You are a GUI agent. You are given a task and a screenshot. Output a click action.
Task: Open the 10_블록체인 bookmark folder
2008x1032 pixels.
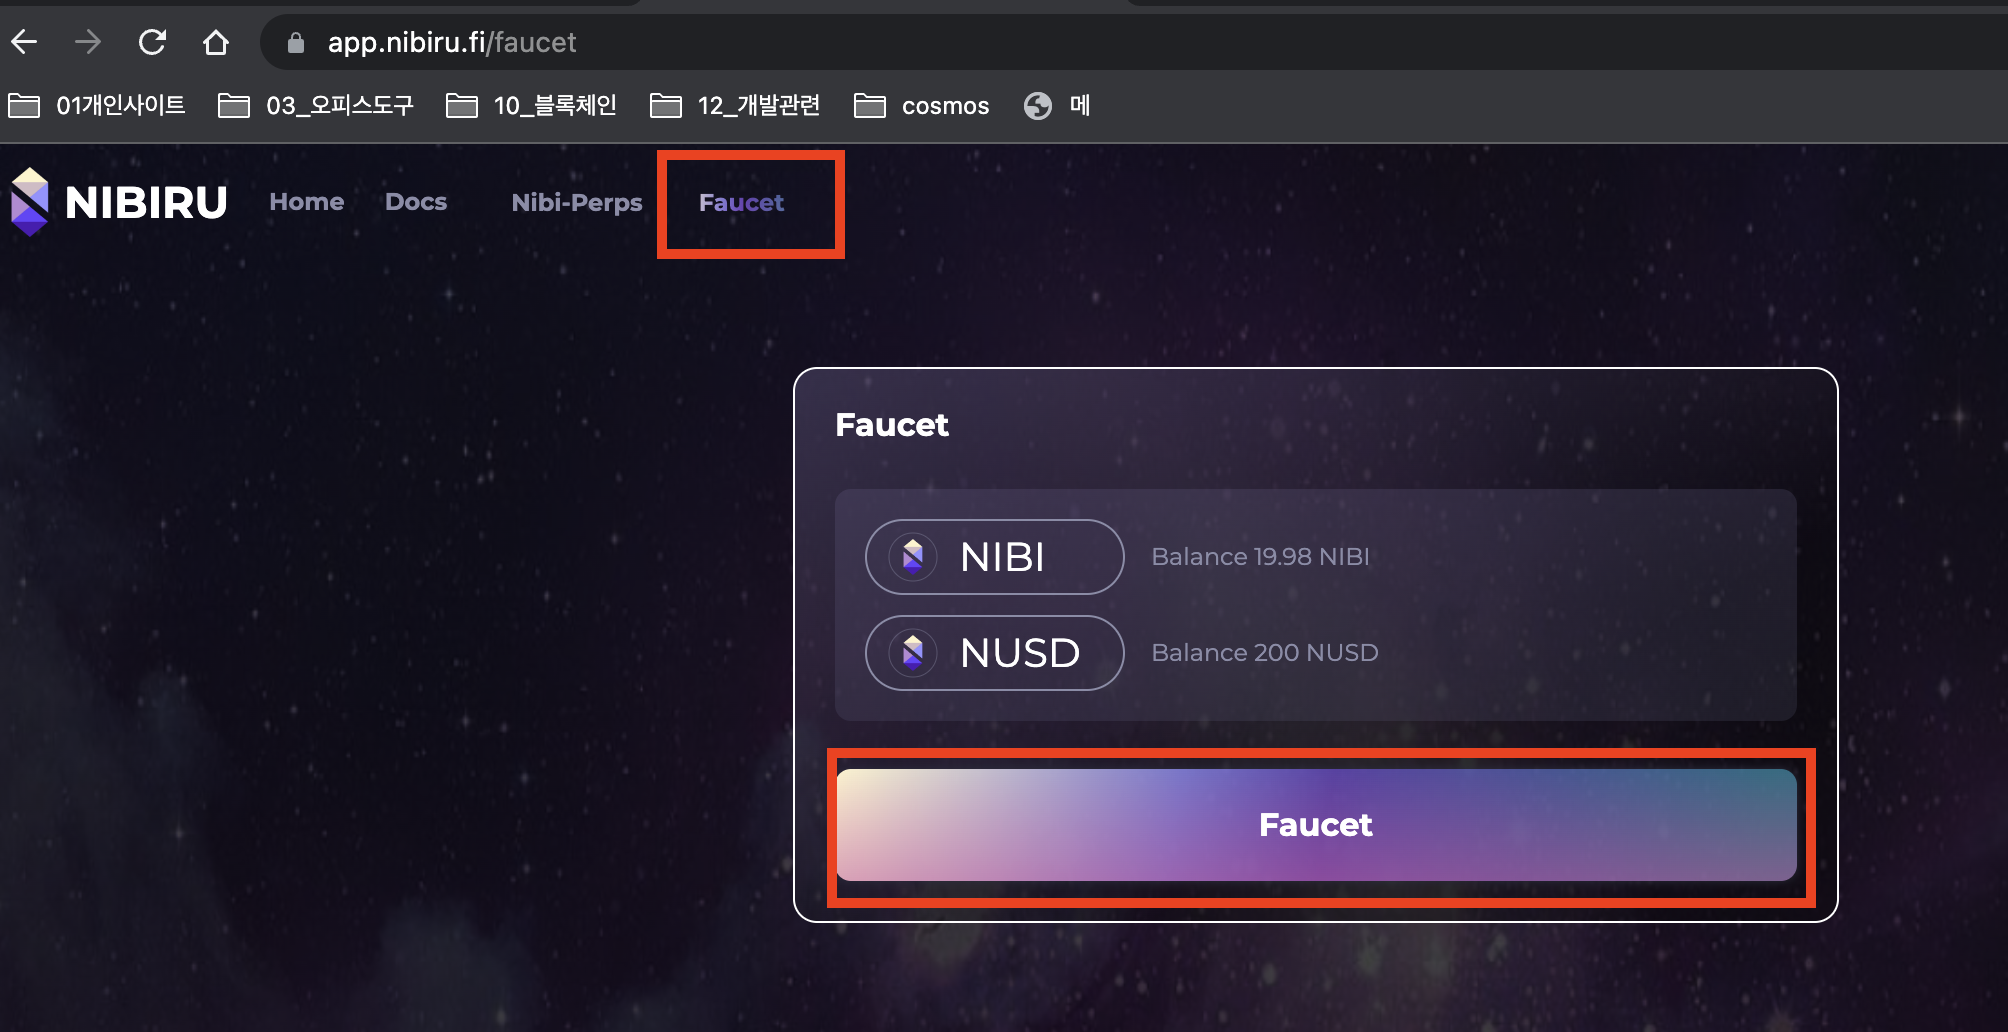point(531,105)
